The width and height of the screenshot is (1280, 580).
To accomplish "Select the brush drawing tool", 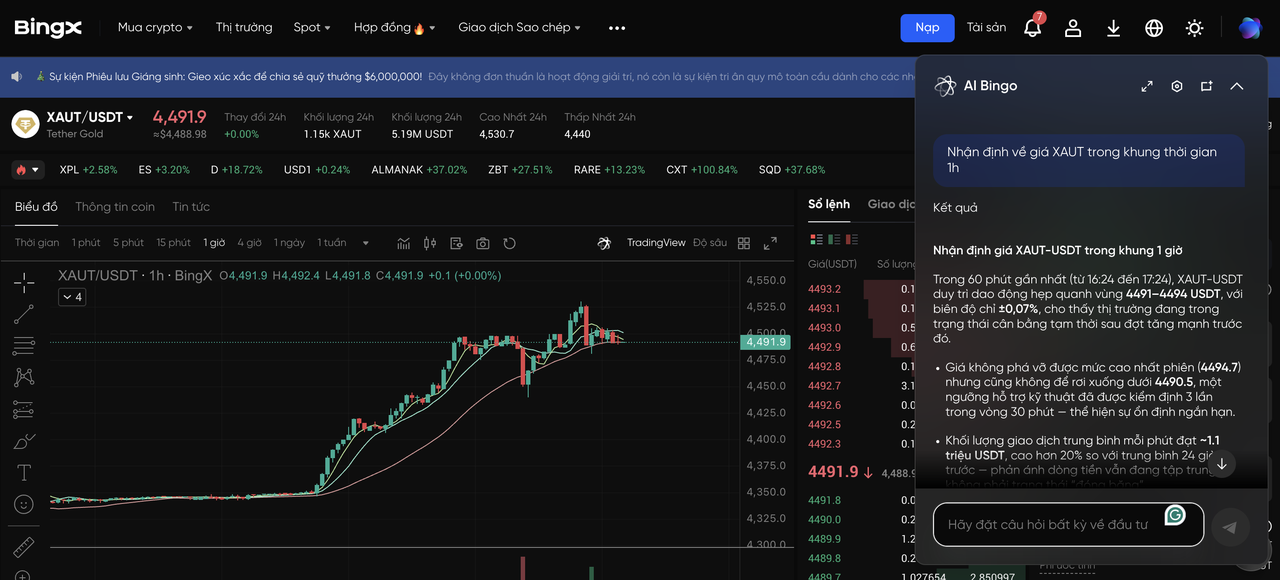I will pos(24,441).
